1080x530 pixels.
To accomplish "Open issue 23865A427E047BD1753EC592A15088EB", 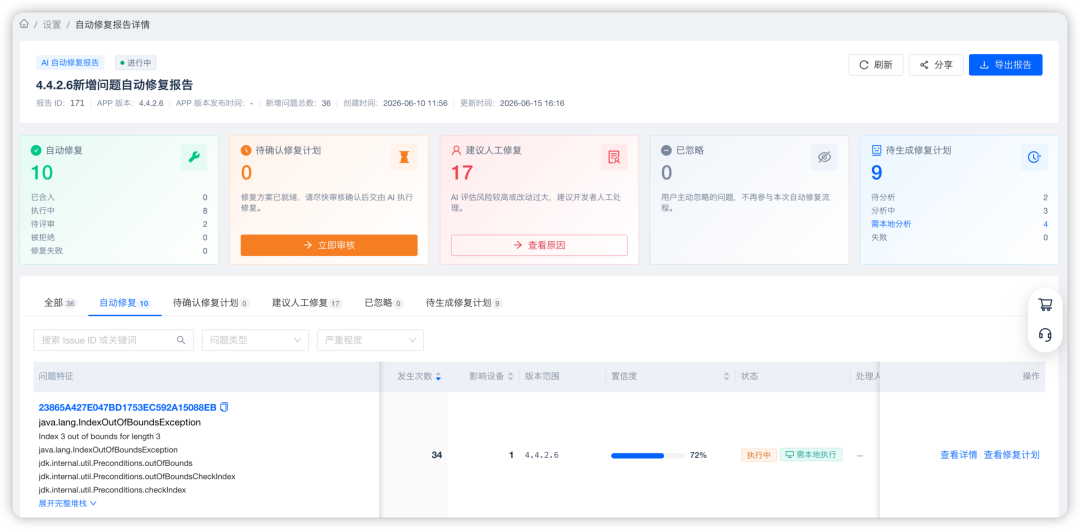I will click(127, 407).
